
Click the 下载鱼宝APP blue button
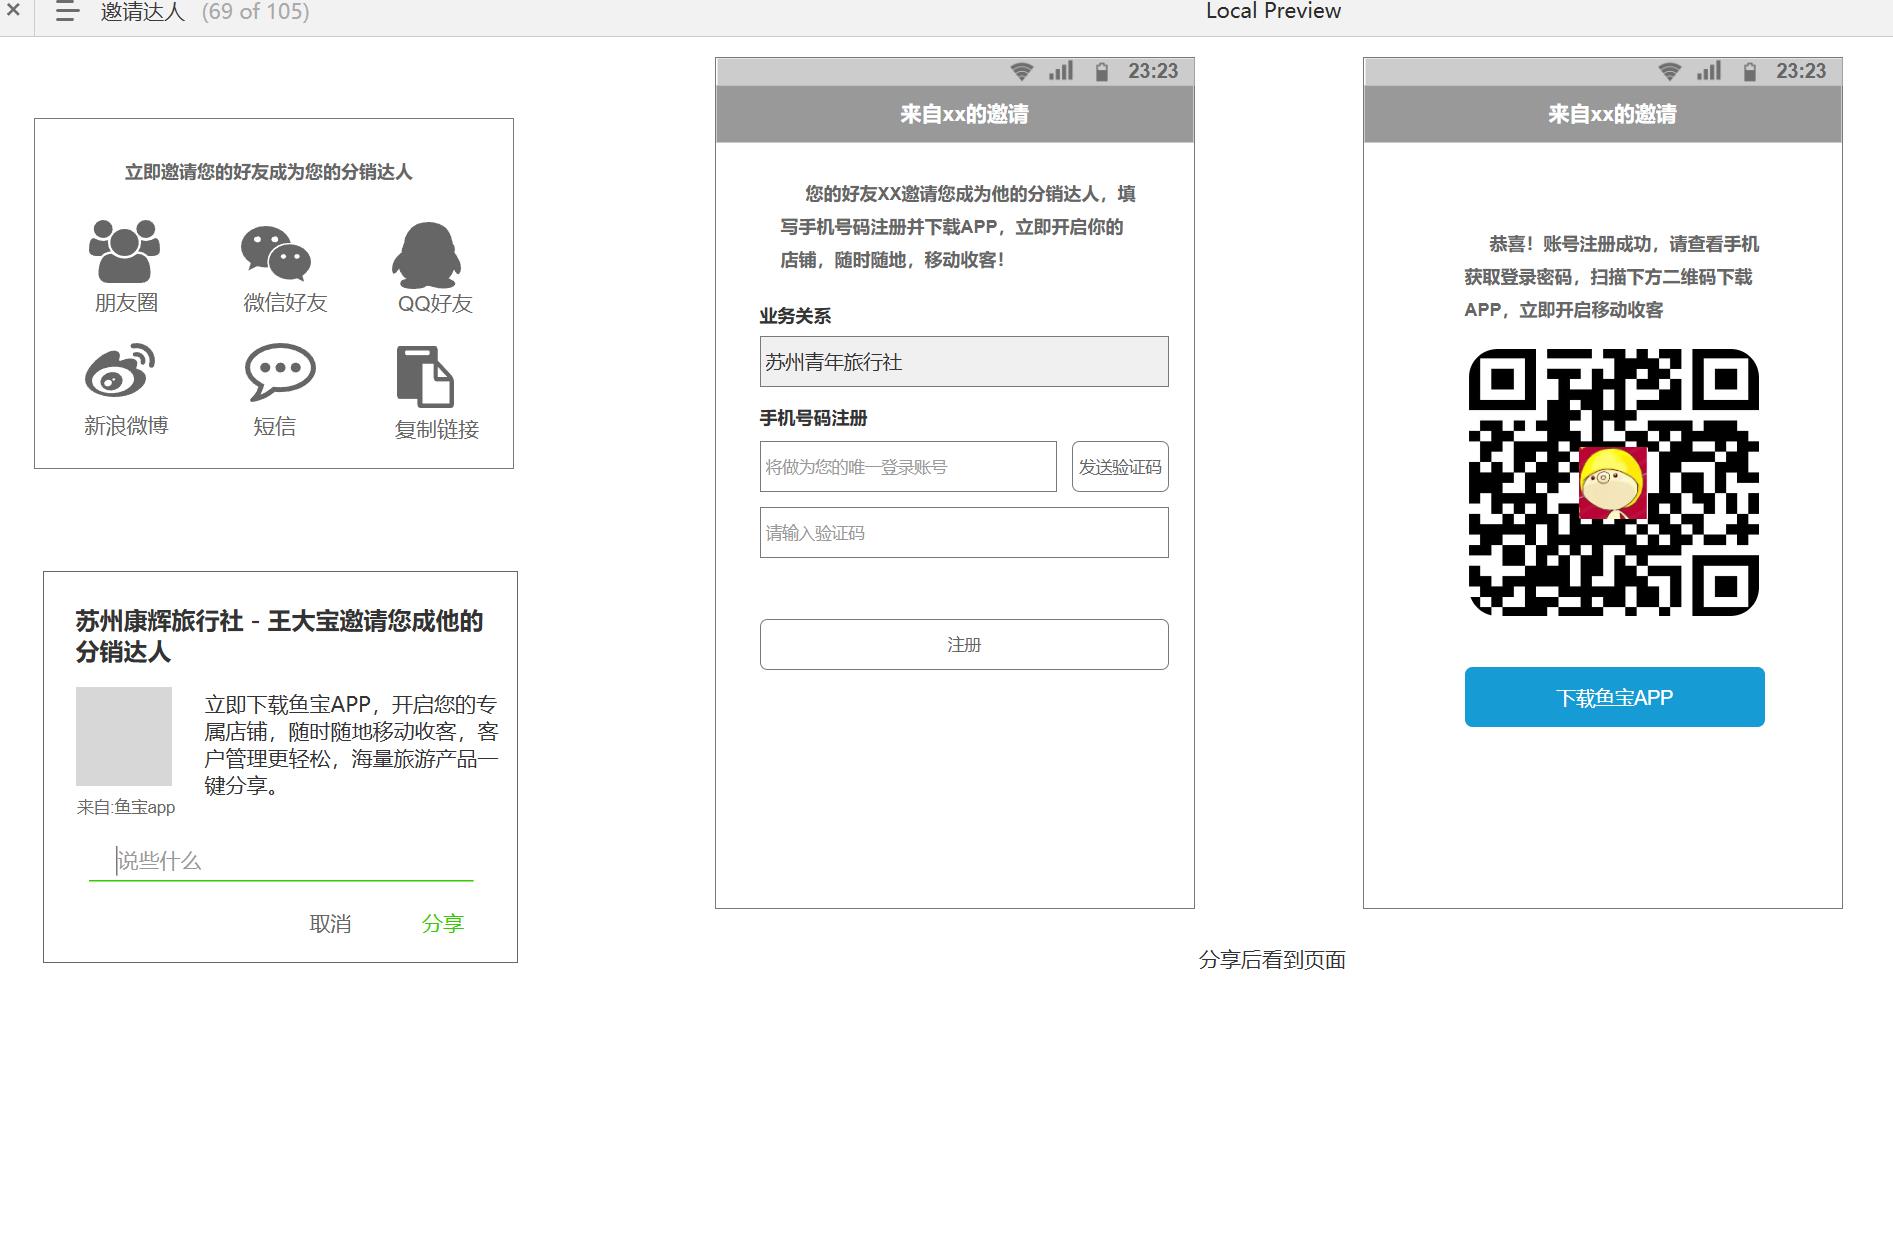pyautogui.click(x=1614, y=697)
